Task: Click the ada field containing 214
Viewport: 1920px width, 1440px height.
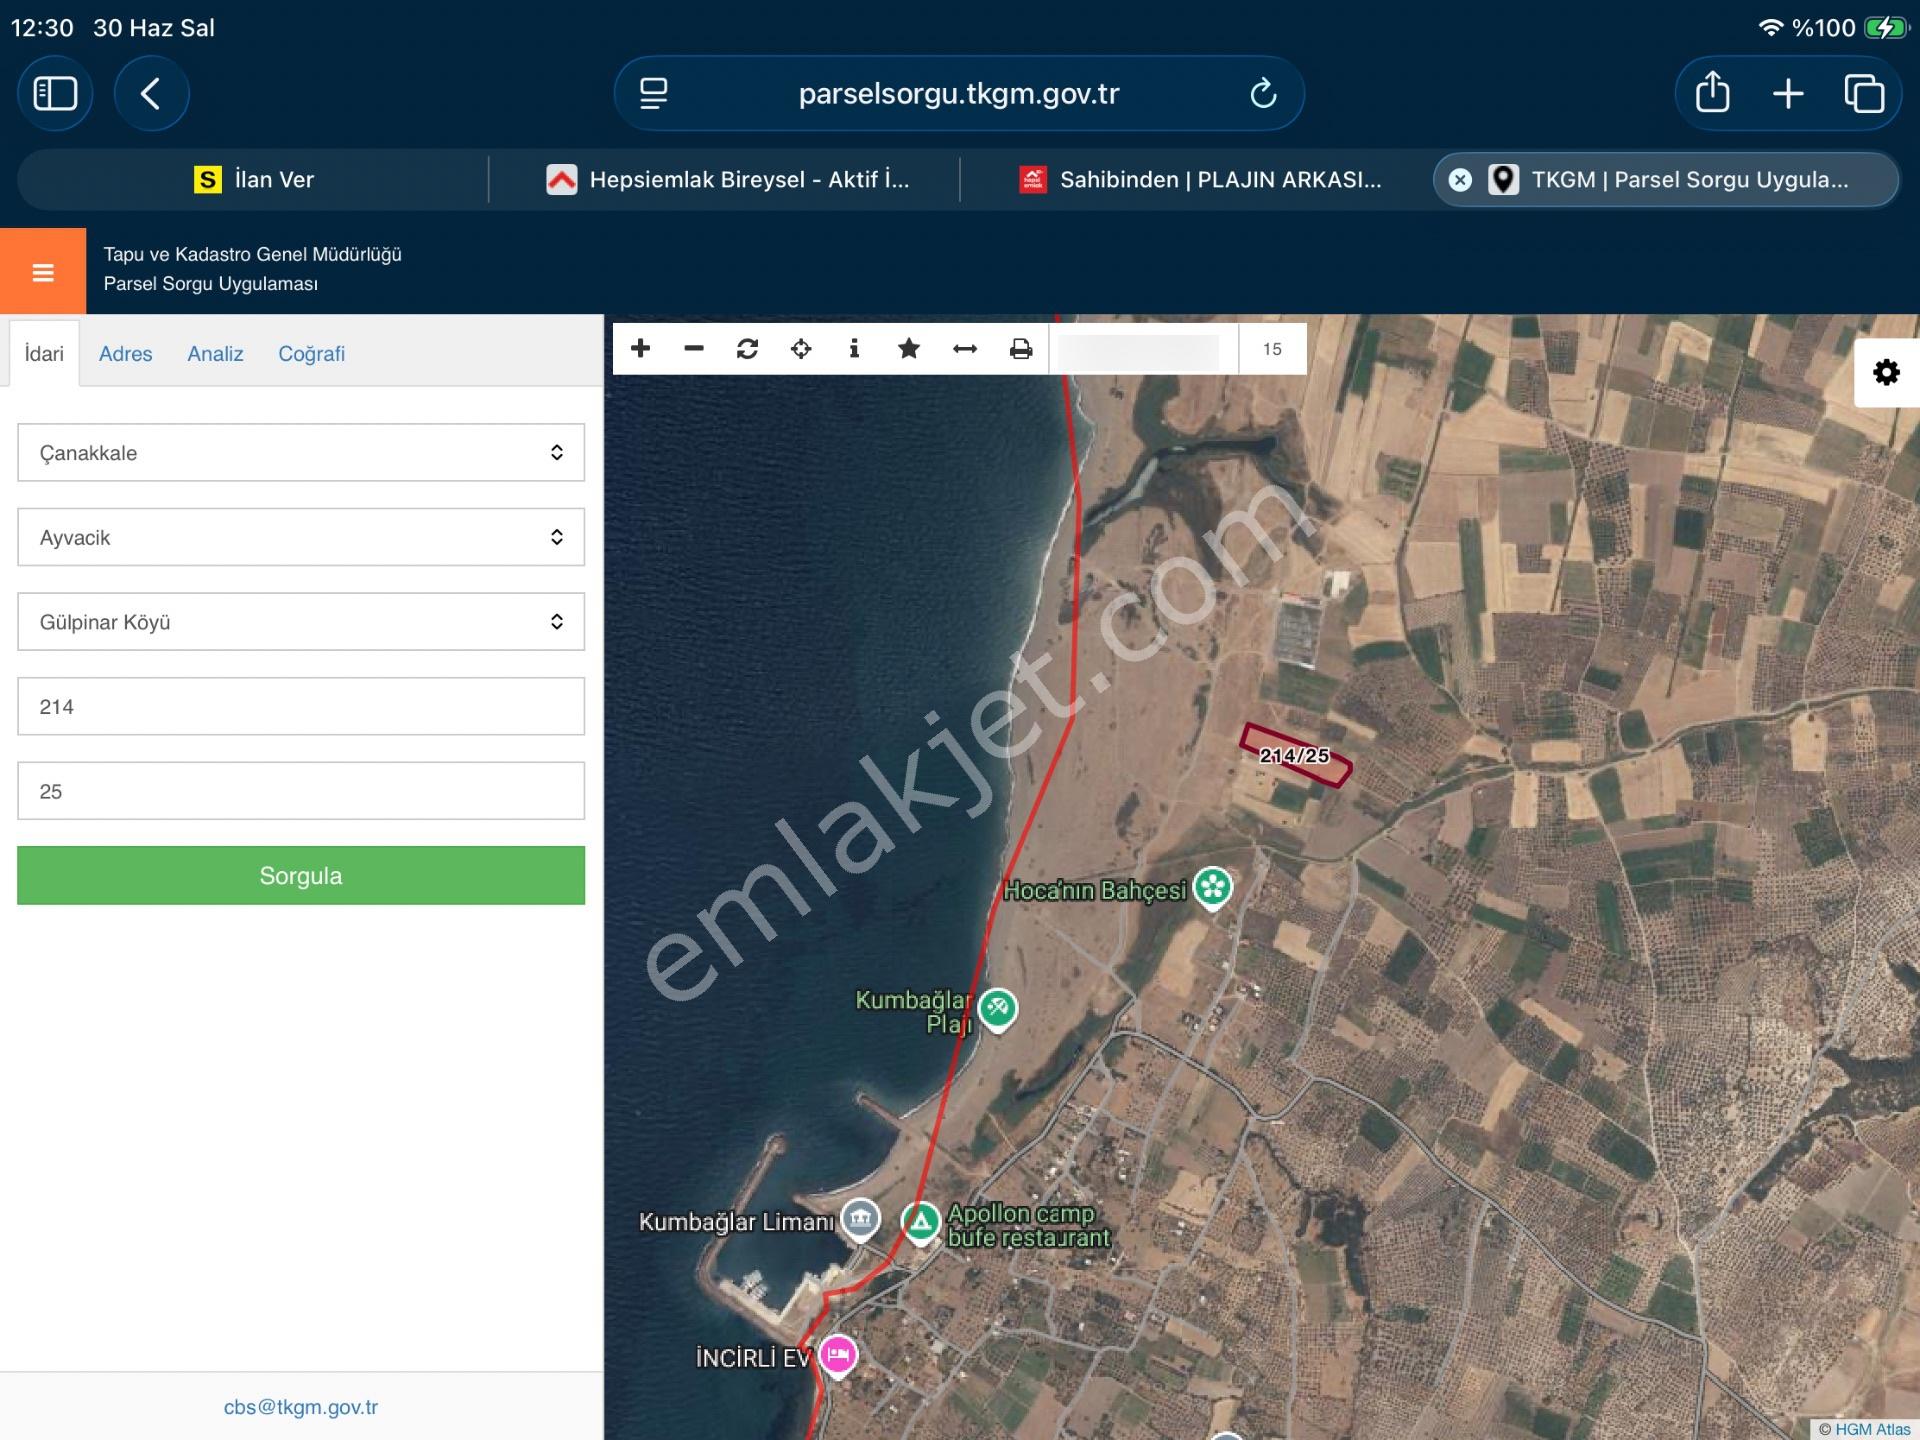Action: (x=301, y=706)
